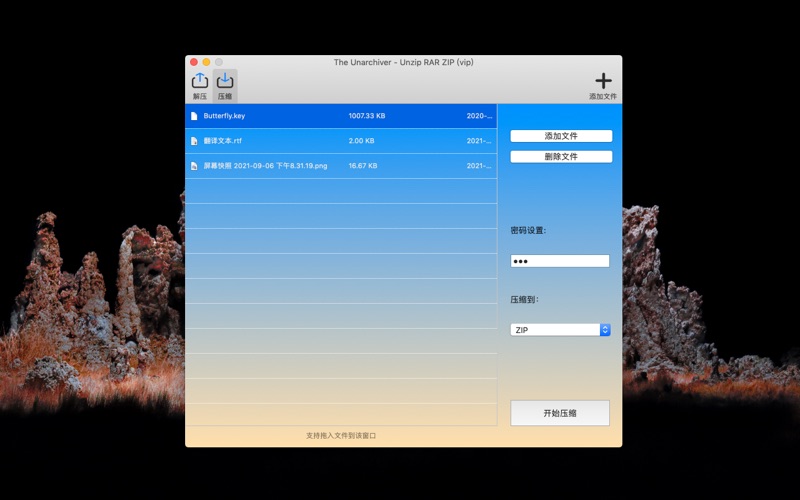The width and height of the screenshot is (800, 500).
Task: Click the date cell of 屏幕快照 png row
Action: 479,166
